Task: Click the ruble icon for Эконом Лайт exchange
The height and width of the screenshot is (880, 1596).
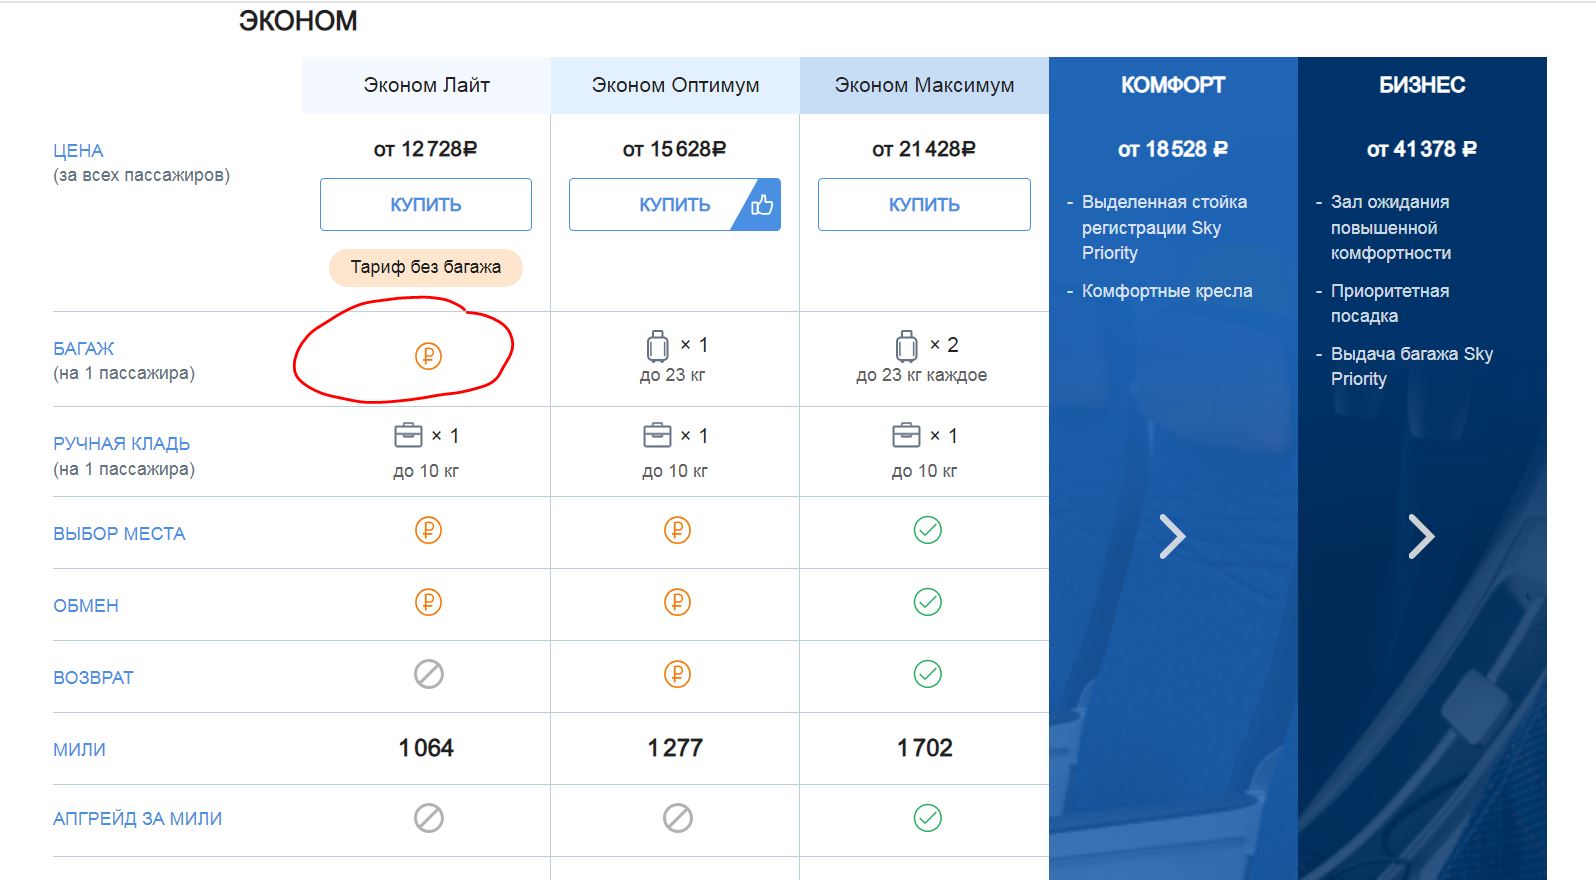Action: 428,602
